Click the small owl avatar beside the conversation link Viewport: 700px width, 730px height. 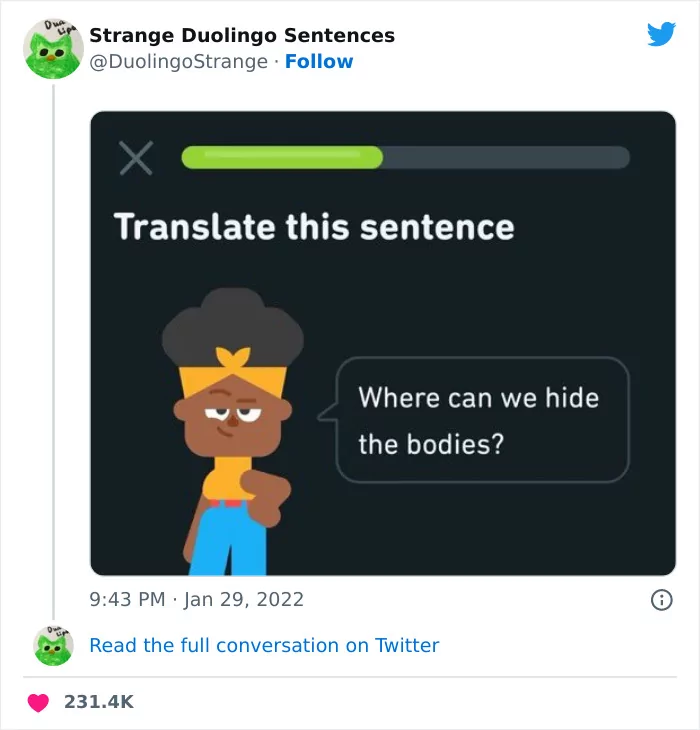coord(52,646)
